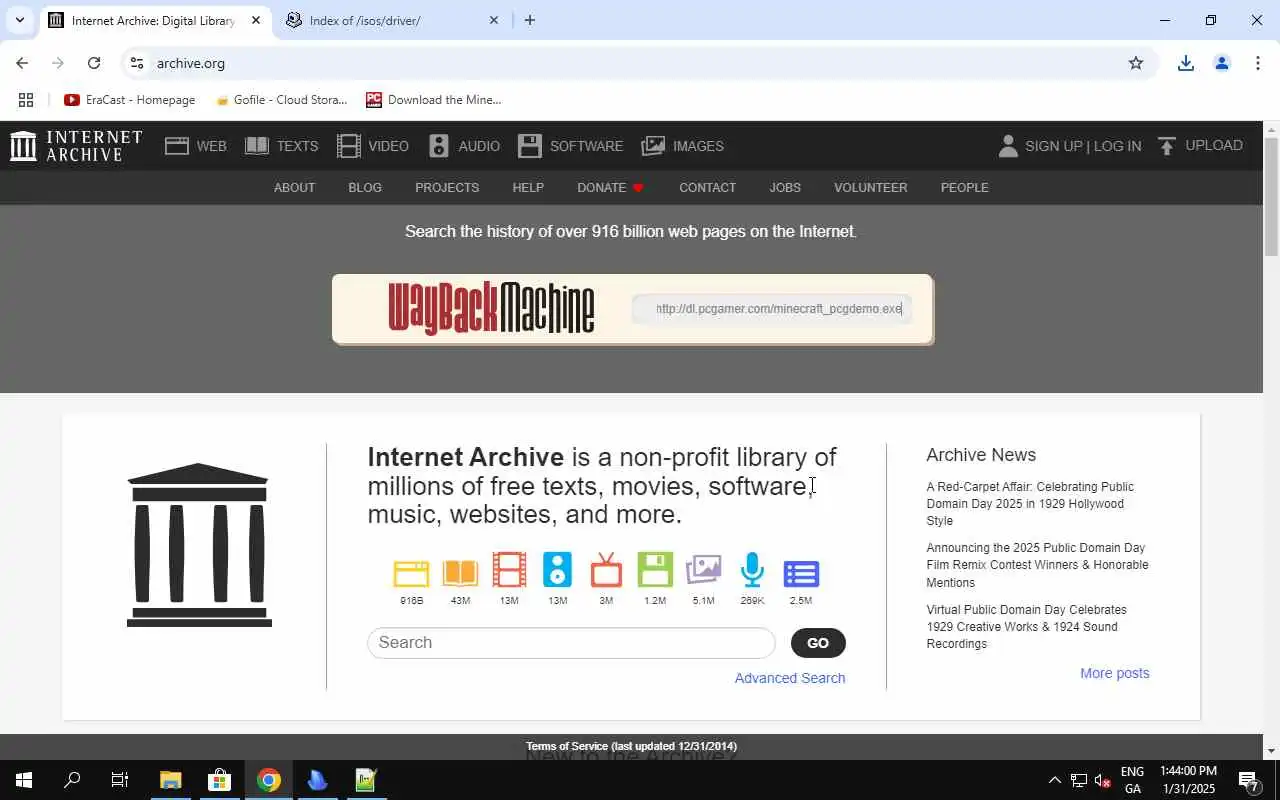Click the UPLOAD arrow icon
The height and width of the screenshot is (800, 1280).
pyautogui.click(x=1167, y=146)
